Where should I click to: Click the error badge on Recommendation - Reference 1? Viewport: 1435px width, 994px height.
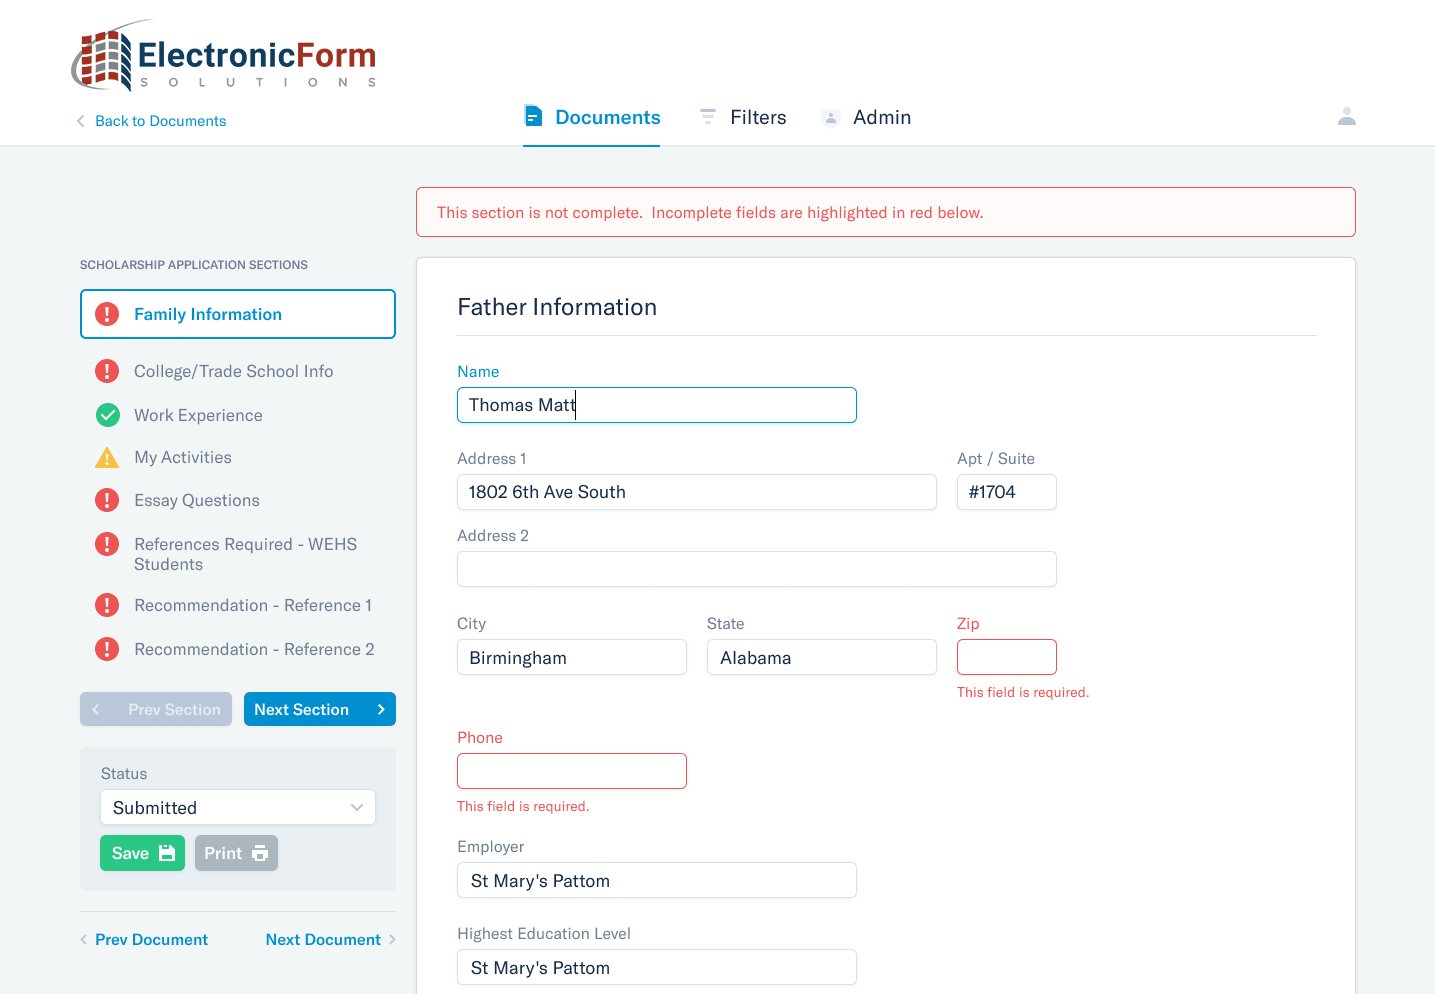[107, 605]
